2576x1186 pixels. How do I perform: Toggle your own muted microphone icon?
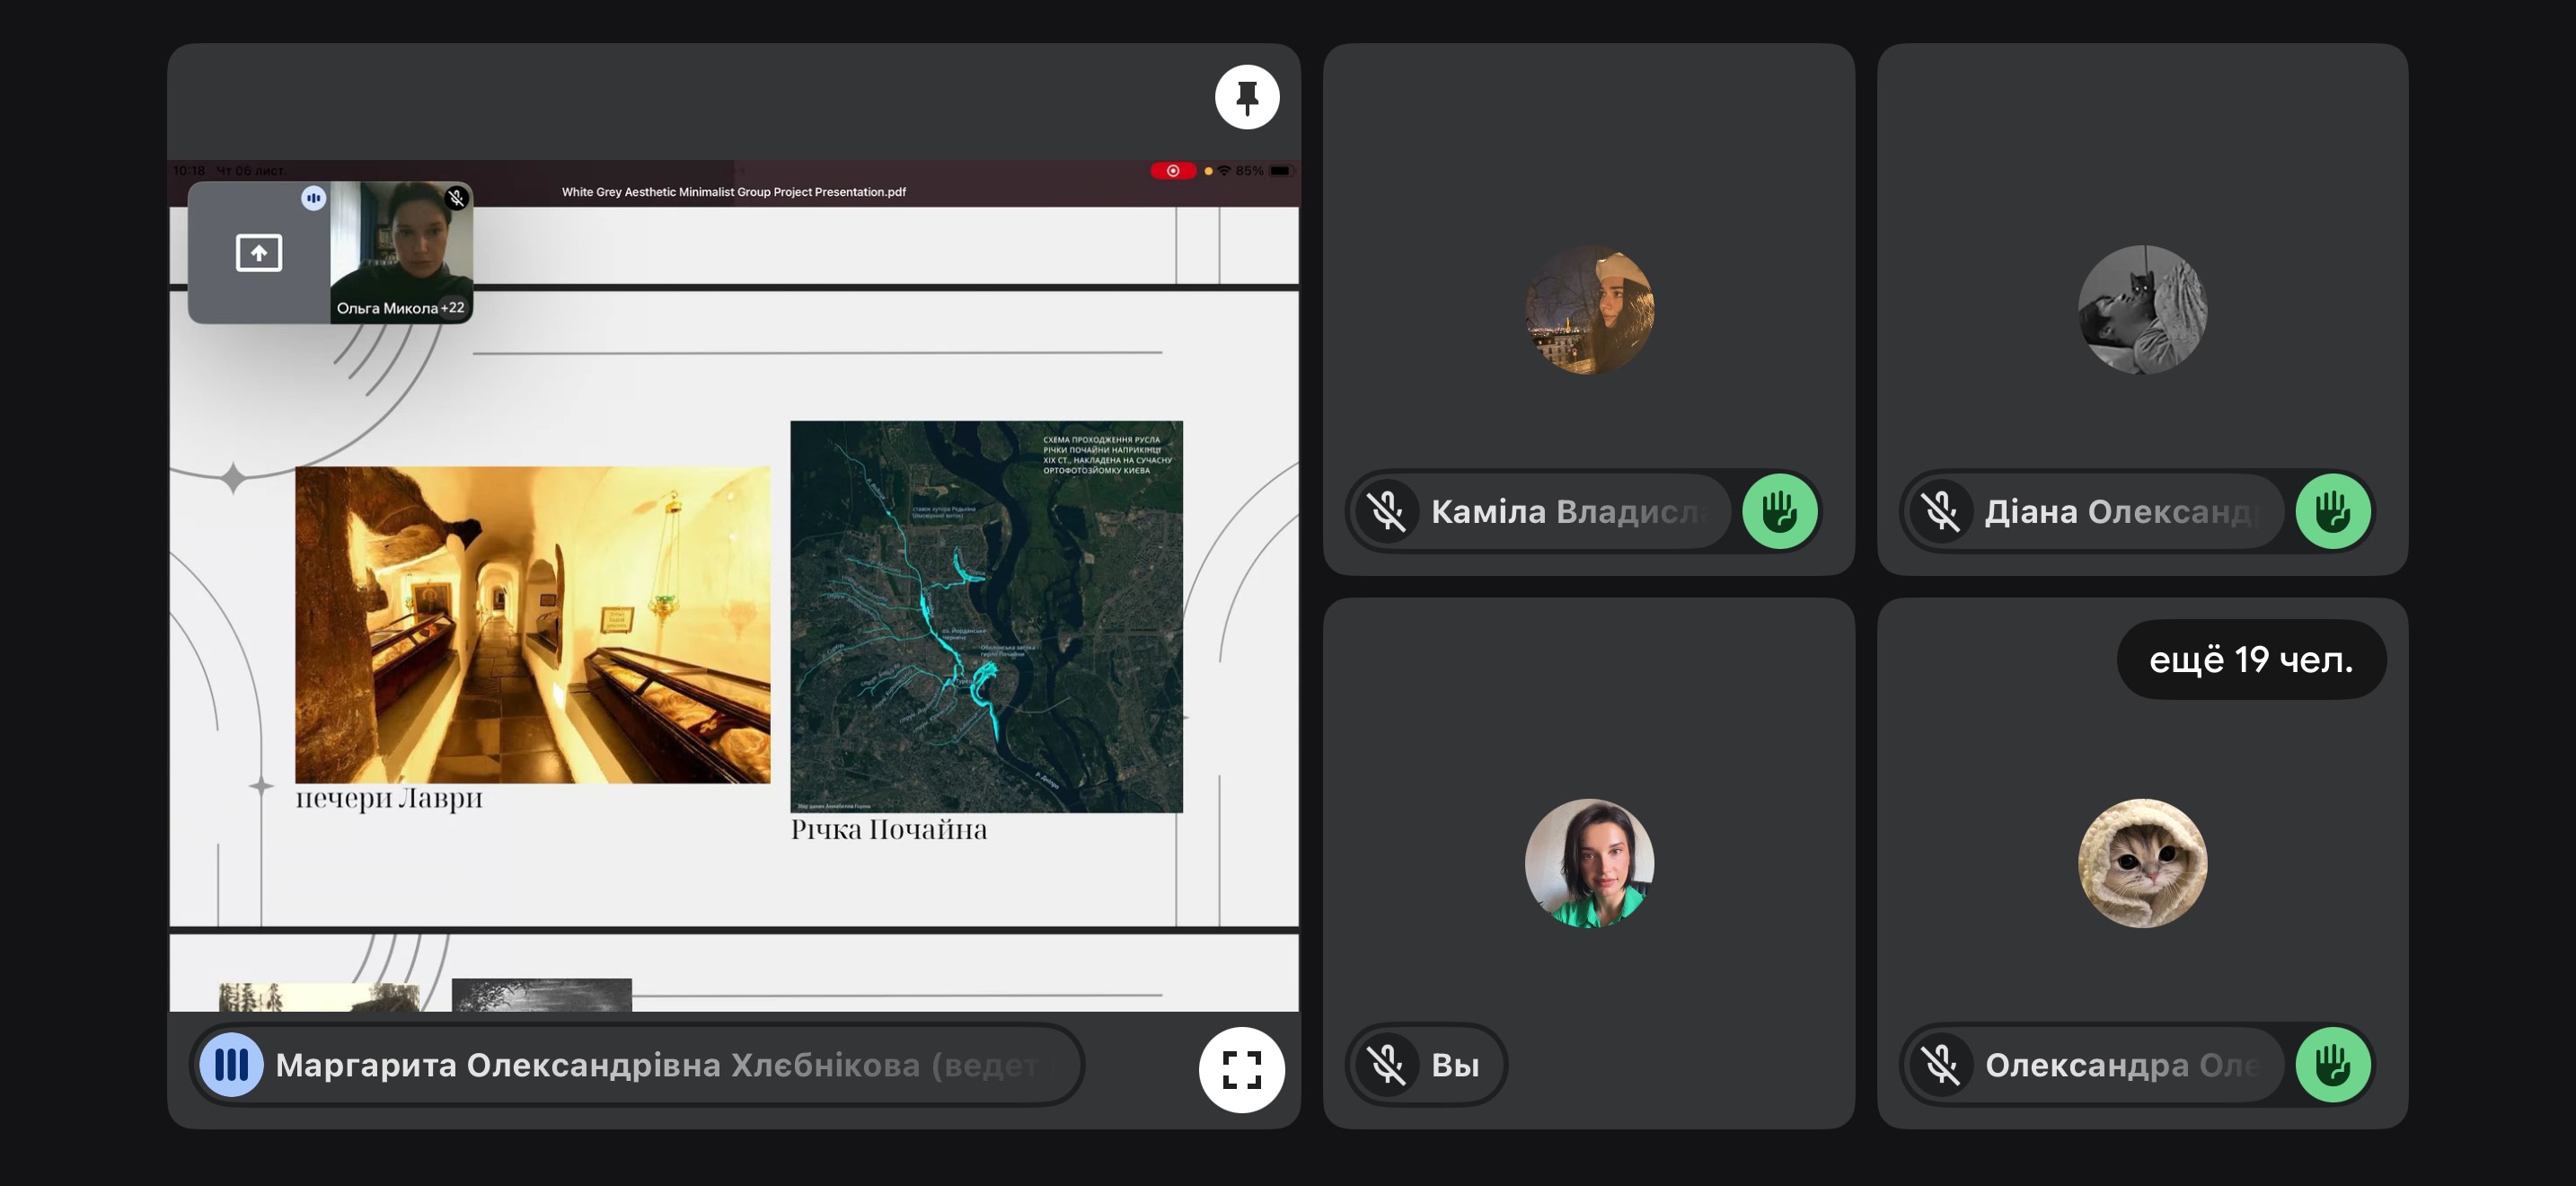click(1387, 1065)
